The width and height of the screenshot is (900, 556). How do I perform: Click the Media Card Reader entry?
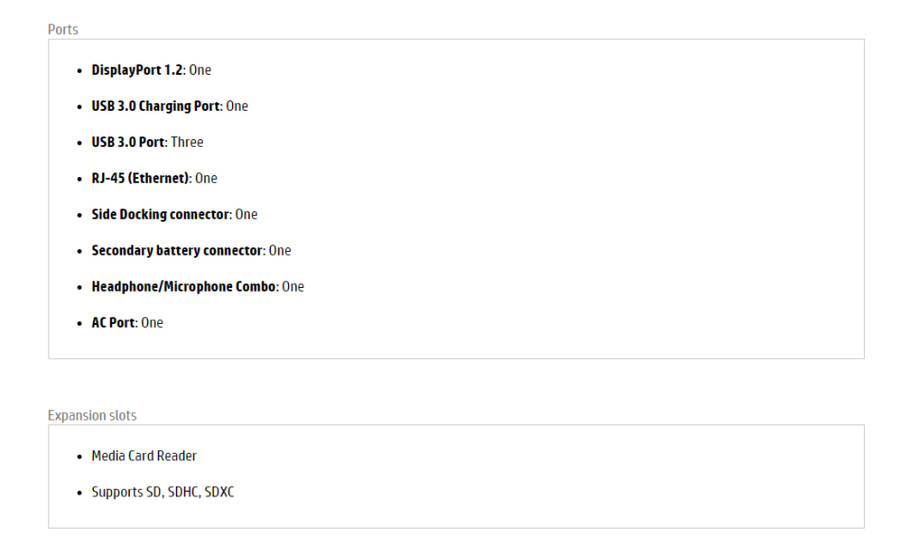pyautogui.click(x=144, y=456)
